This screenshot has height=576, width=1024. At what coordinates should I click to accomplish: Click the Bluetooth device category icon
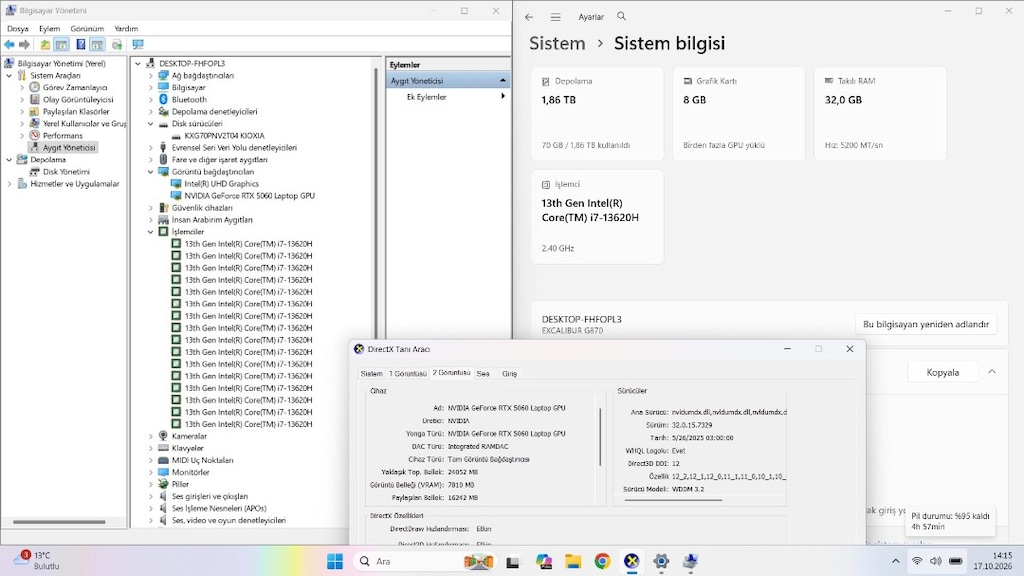click(163, 99)
